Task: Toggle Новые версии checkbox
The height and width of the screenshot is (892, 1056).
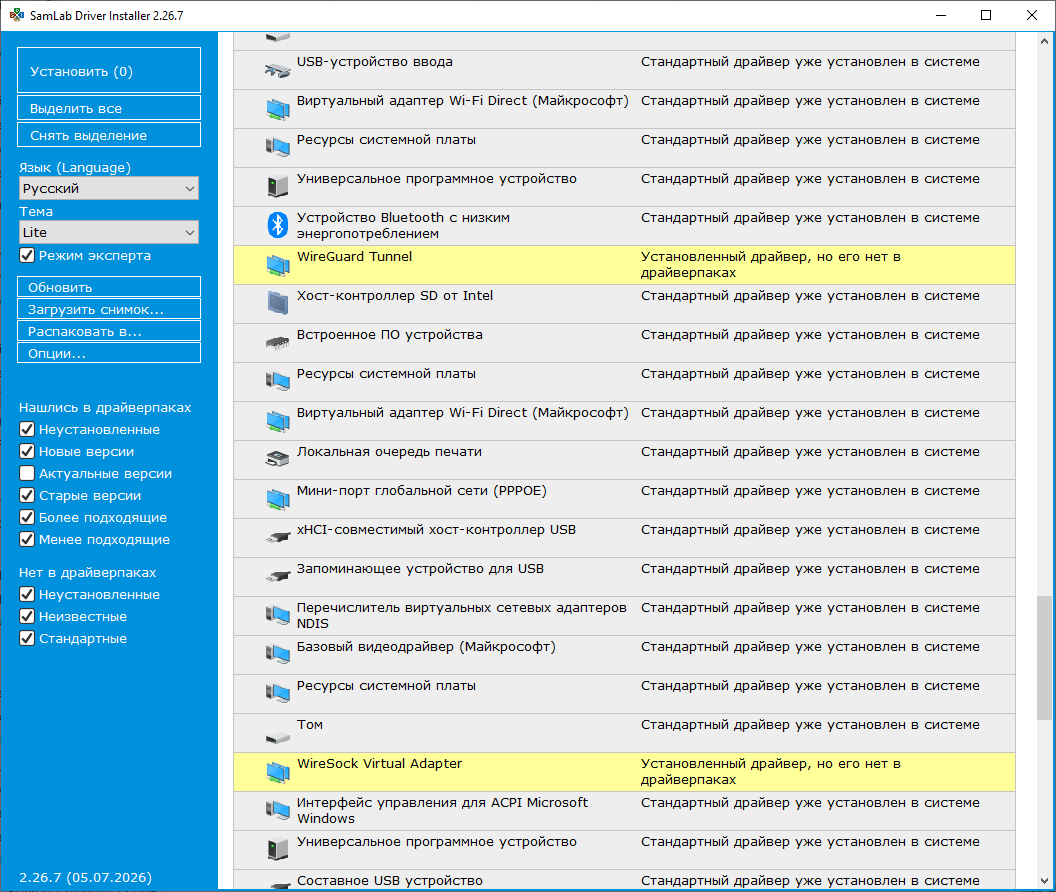Action: [x=27, y=451]
